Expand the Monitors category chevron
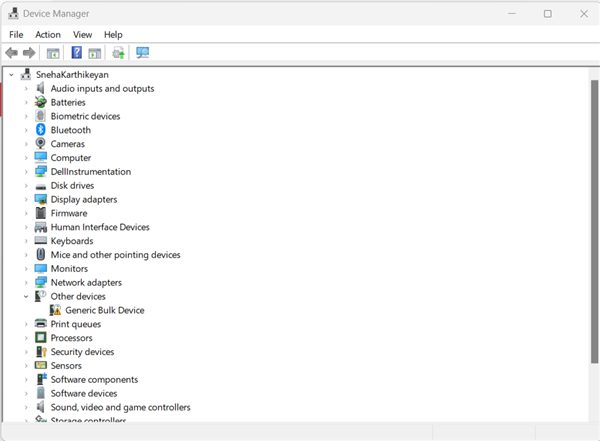The width and height of the screenshot is (600, 441). 26,269
